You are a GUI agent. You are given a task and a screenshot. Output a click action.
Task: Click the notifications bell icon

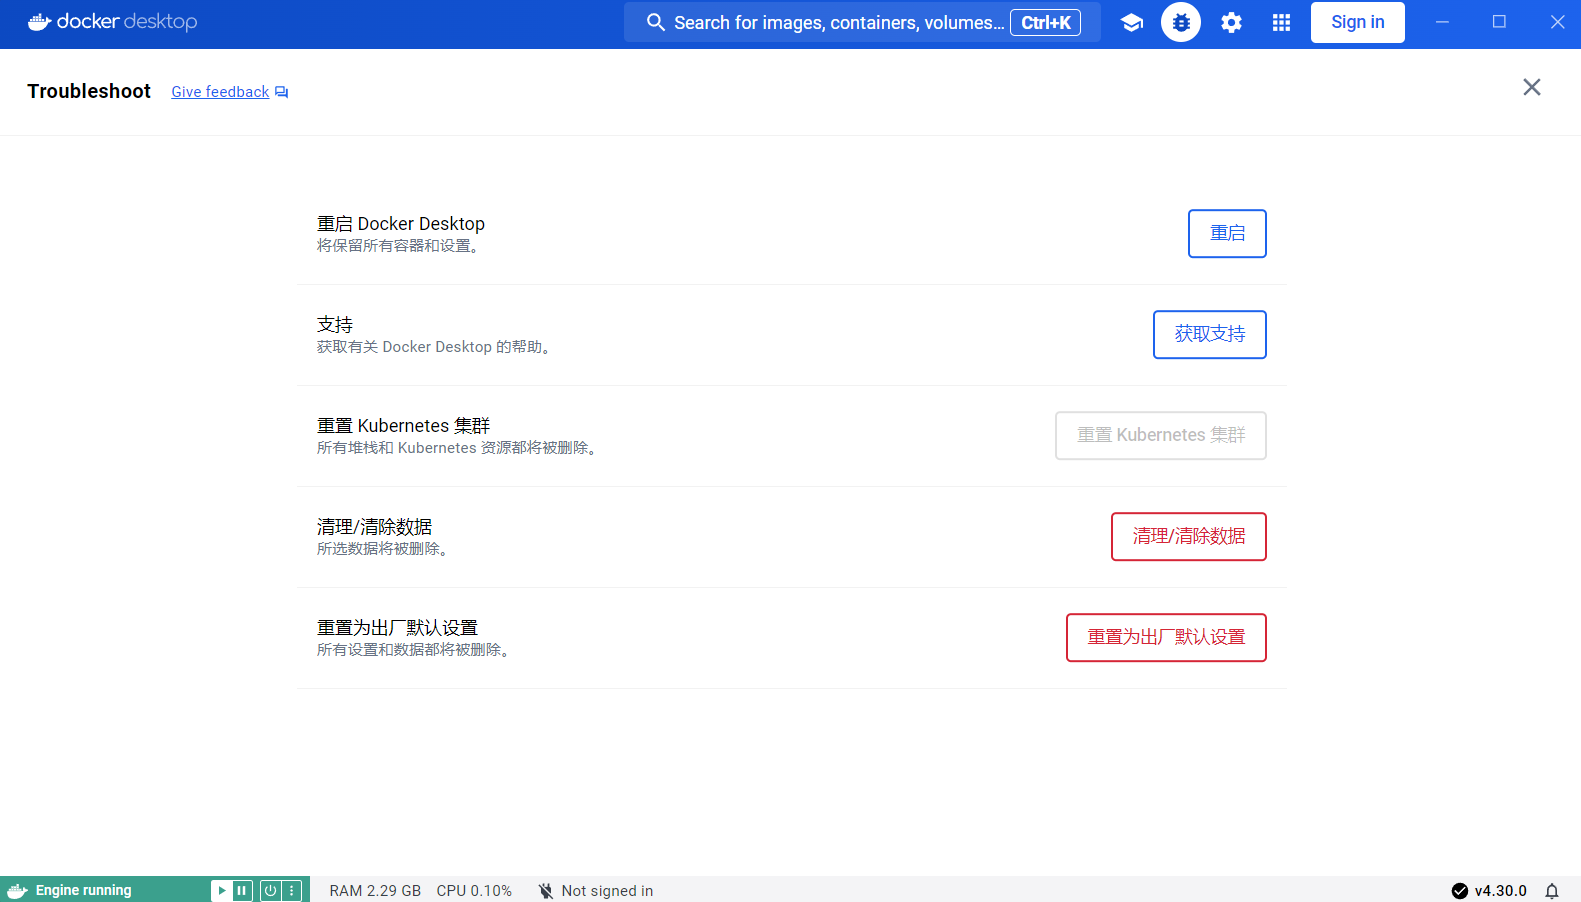pos(1552,891)
